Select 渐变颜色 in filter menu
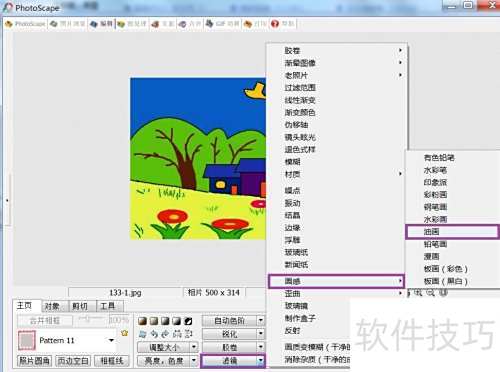 point(300,112)
